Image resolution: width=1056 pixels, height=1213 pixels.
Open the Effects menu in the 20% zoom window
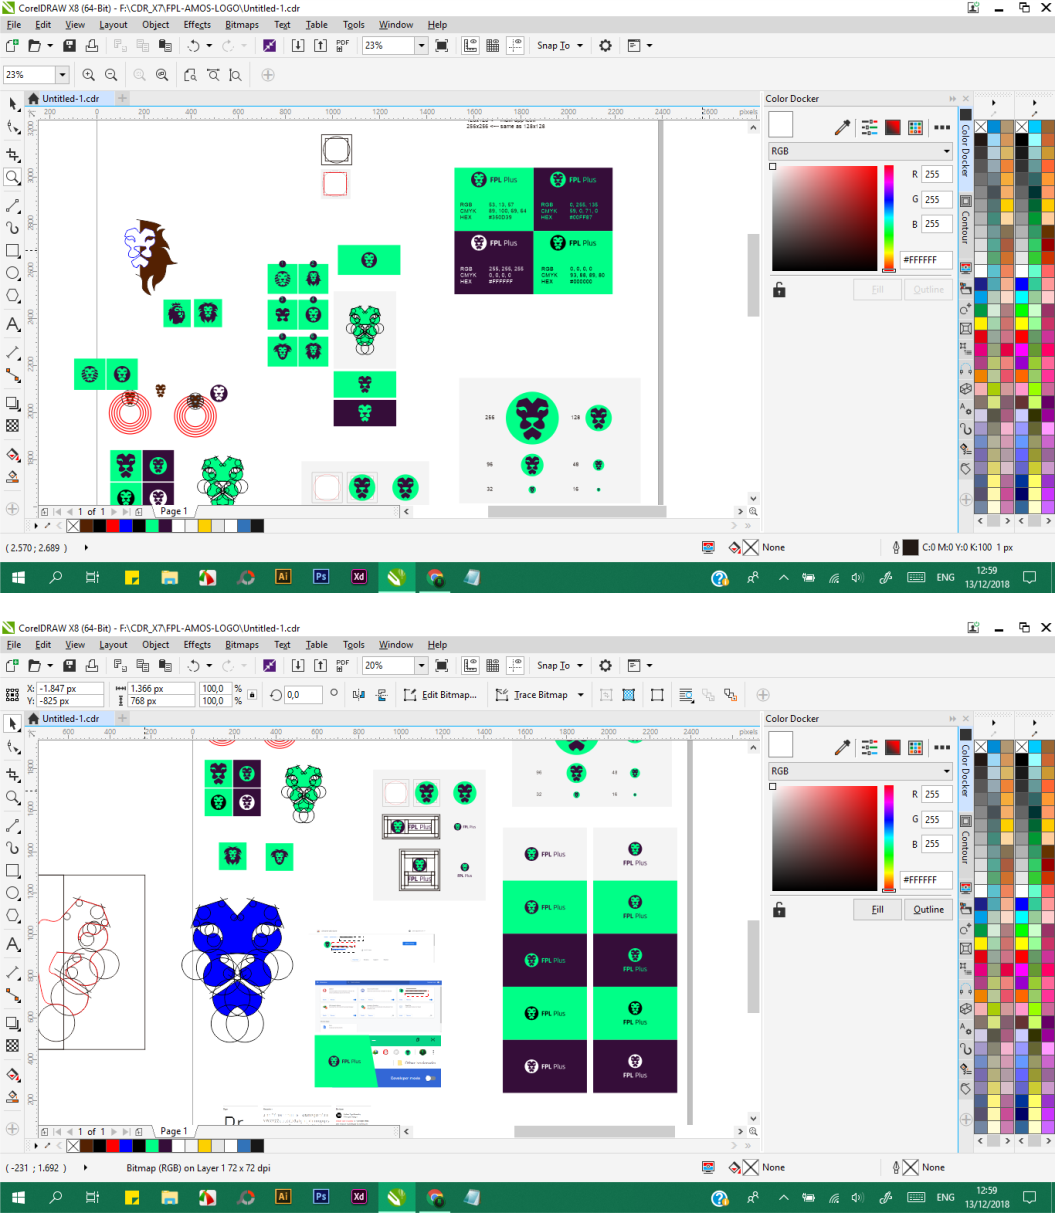(197, 645)
